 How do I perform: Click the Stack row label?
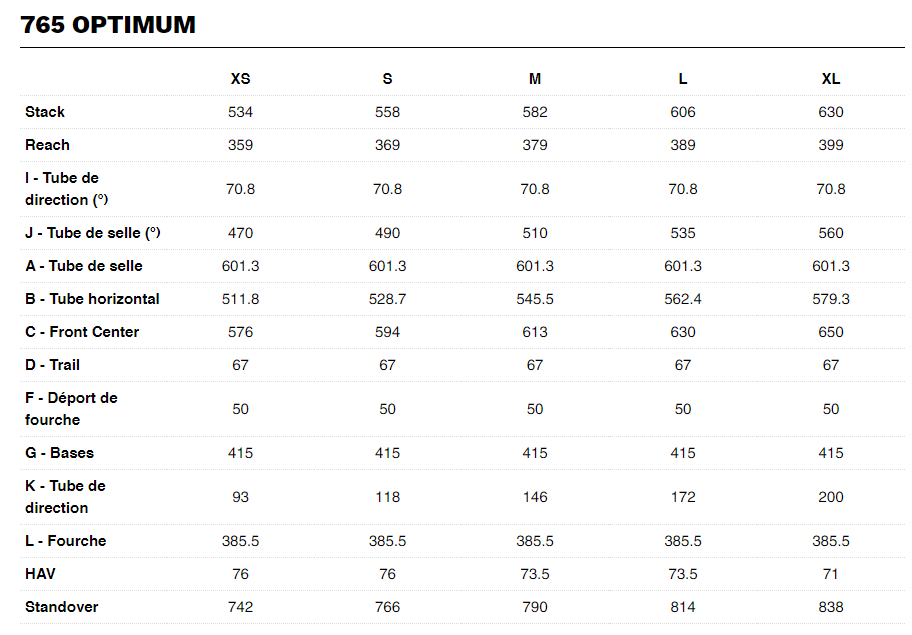click(45, 112)
